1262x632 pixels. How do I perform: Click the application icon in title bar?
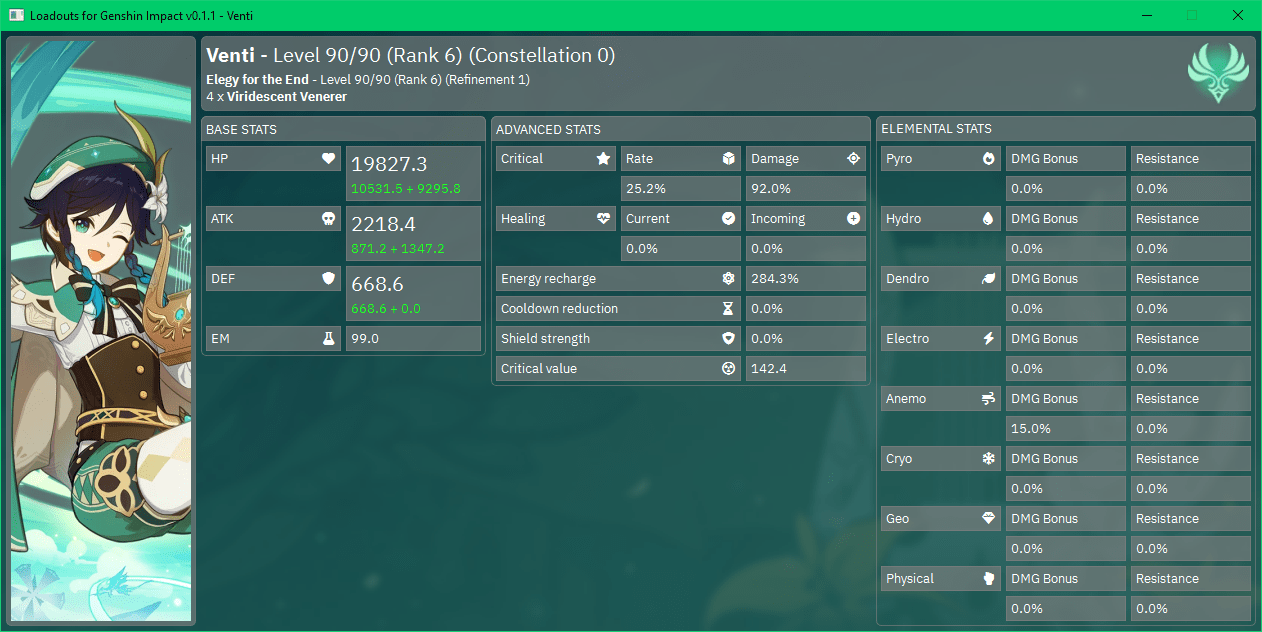tap(17, 15)
